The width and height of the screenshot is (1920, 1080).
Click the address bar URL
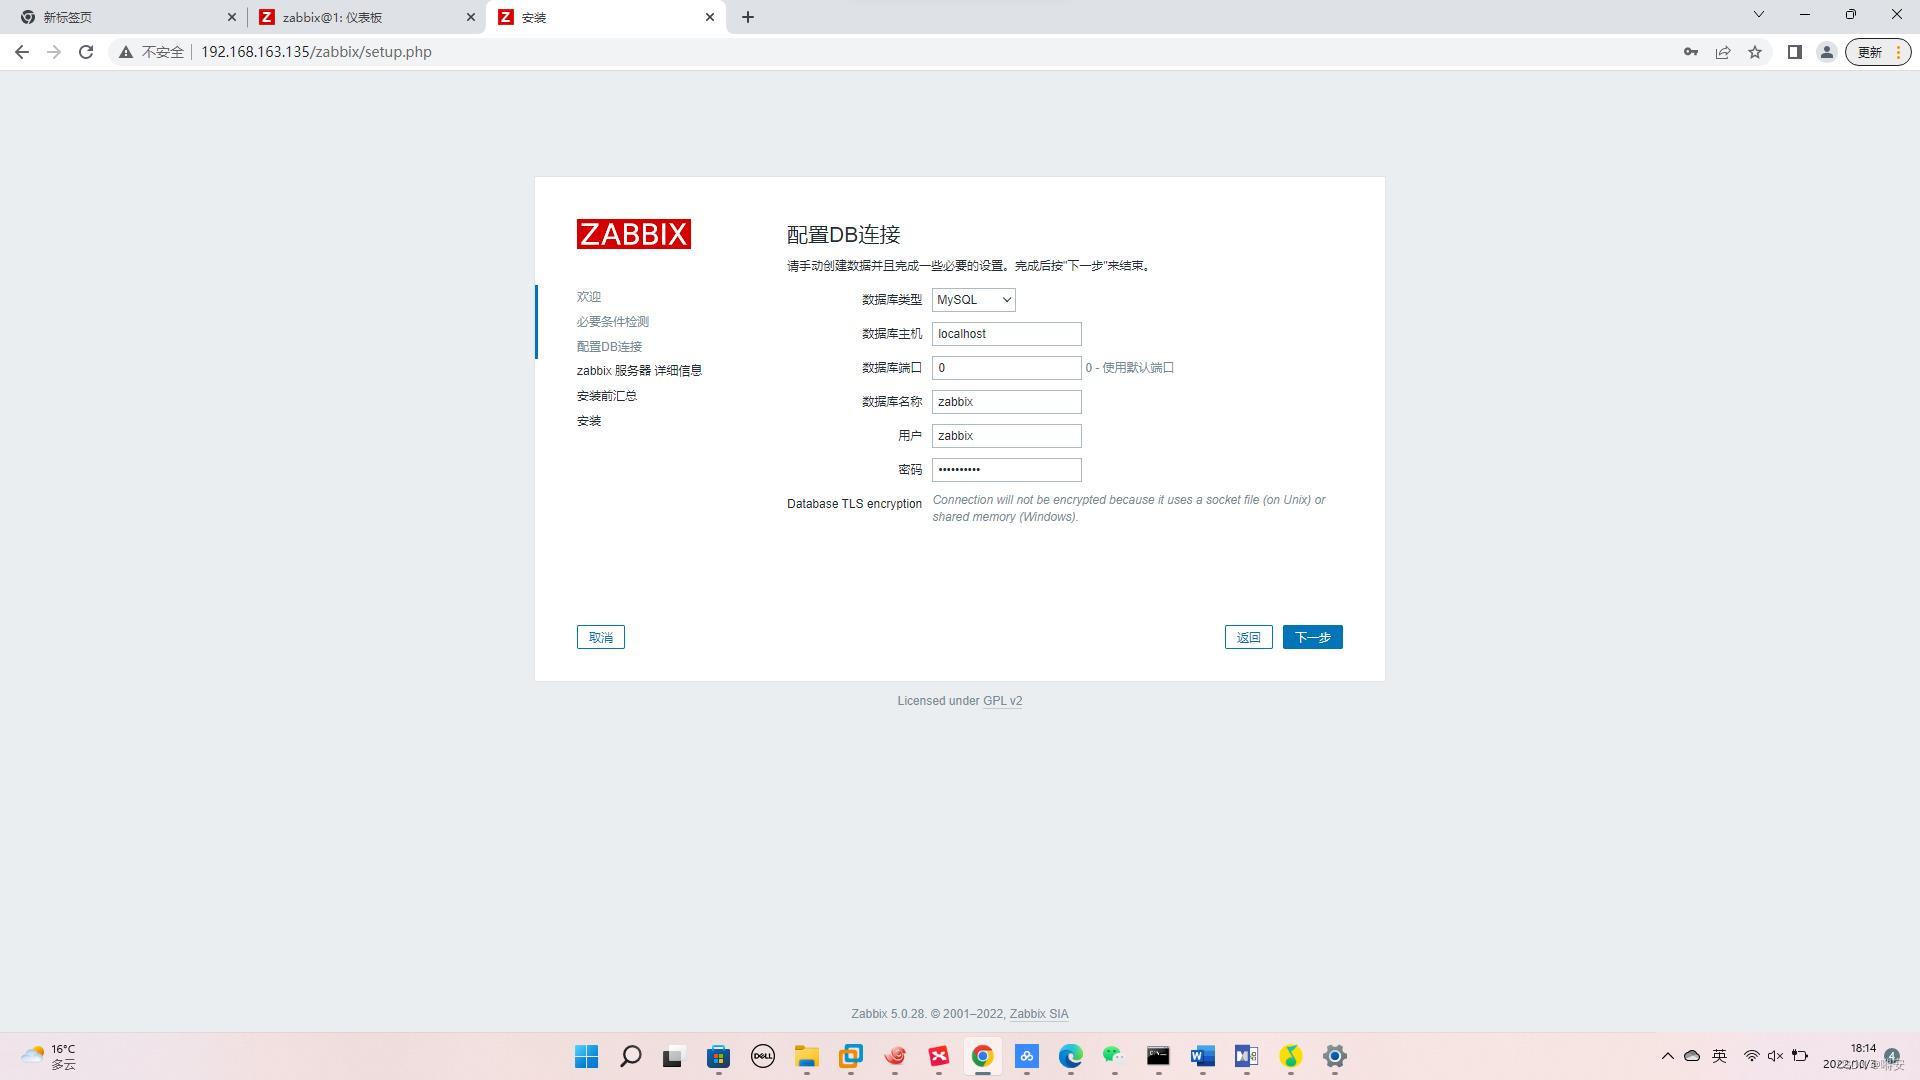(x=316, y=52)
